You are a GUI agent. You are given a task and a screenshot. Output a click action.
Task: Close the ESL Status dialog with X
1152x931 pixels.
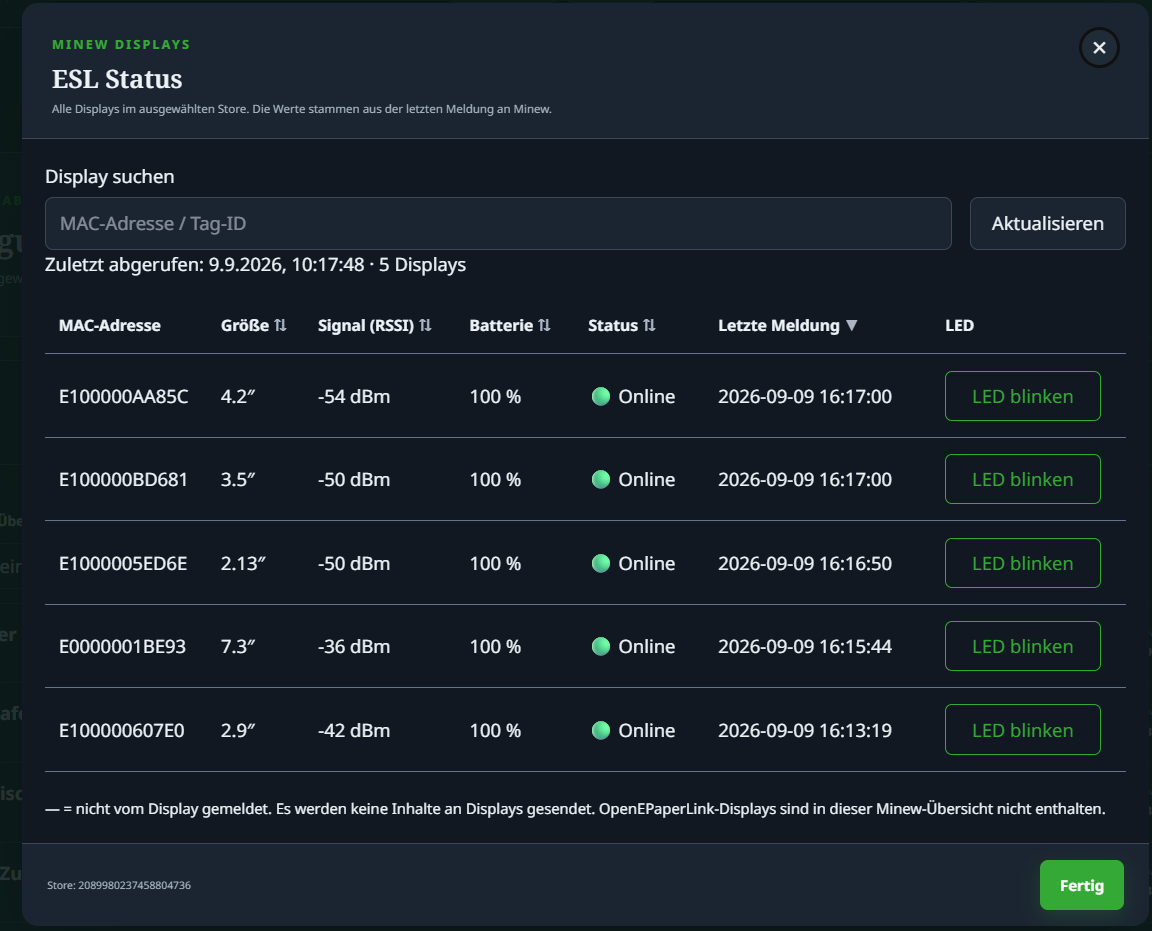pos(1098,48)
